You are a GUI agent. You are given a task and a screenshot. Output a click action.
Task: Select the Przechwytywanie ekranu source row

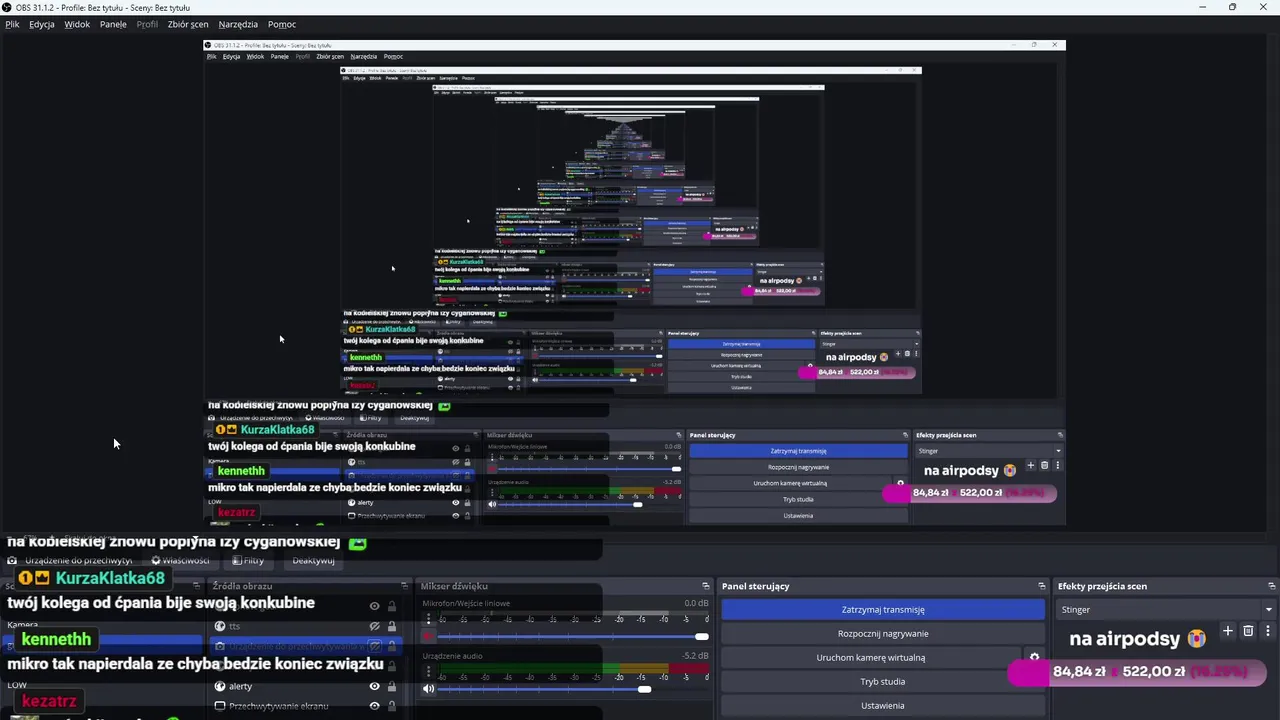coord(305,706)
